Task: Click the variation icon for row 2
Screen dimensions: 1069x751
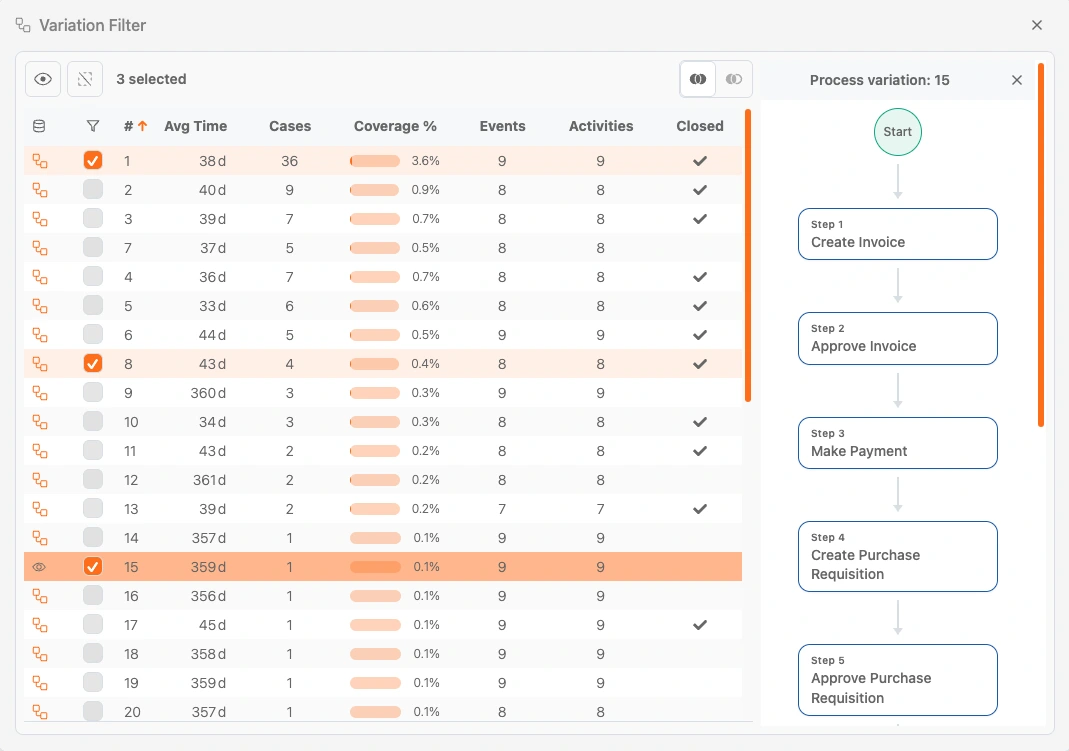Action: [x=40, y=190]
